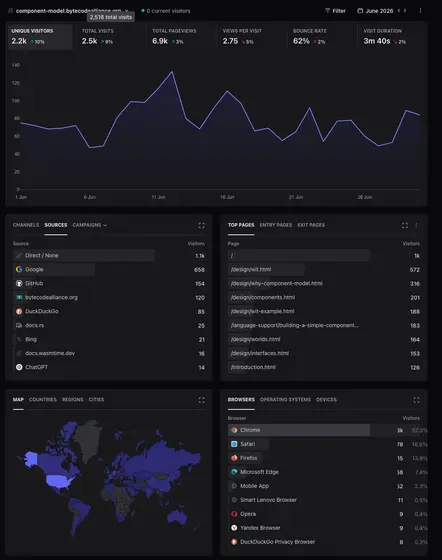The height and width of the screenshot is (560, 442).
Task: Open /introduction.html page row
Action: point(324,367)
